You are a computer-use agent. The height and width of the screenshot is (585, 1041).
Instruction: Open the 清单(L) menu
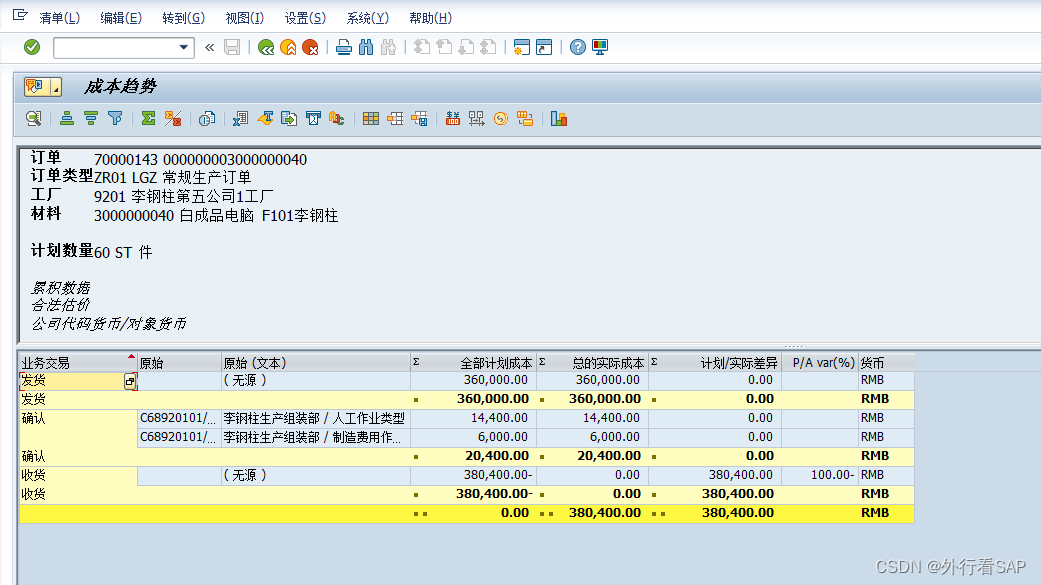click(x=59, y=18)
